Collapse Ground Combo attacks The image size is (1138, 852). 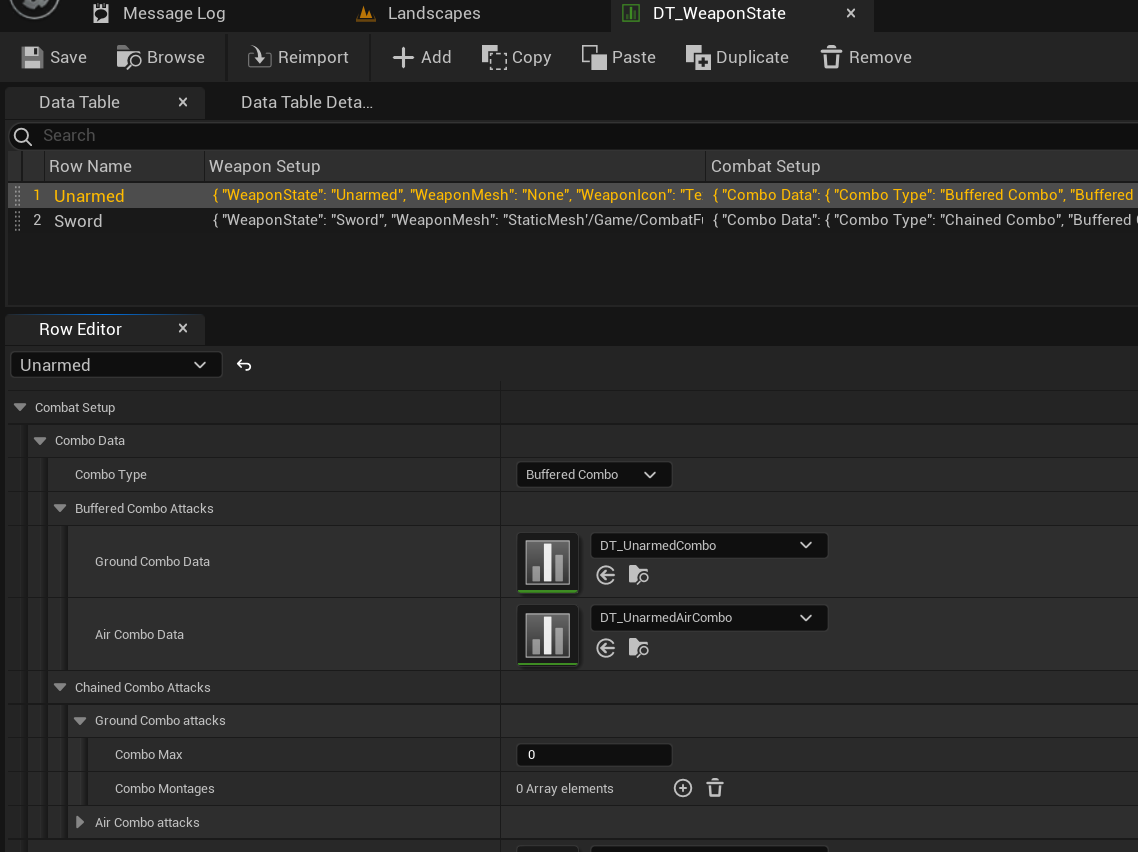pos(81,721)
